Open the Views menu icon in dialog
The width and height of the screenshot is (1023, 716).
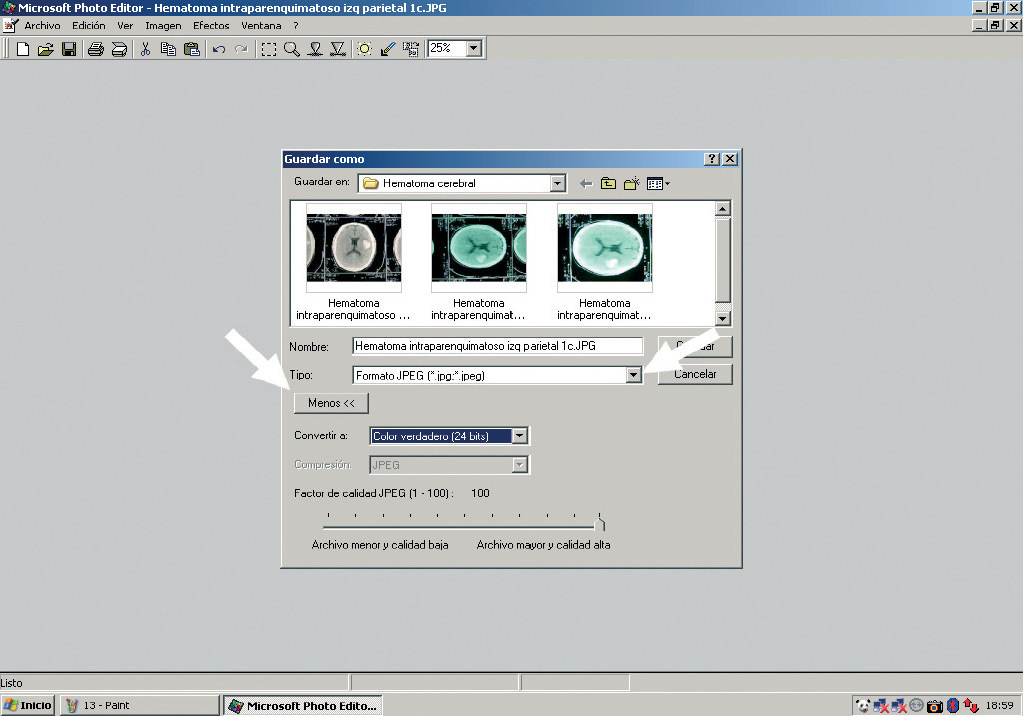click(657, 184)
